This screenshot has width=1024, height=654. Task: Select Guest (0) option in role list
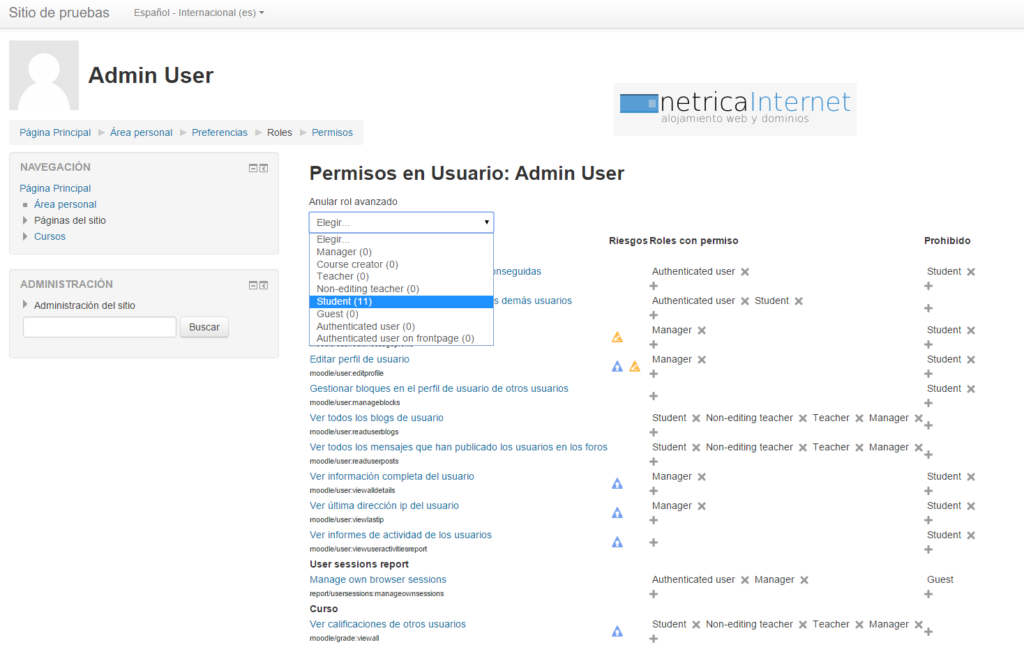337,314
